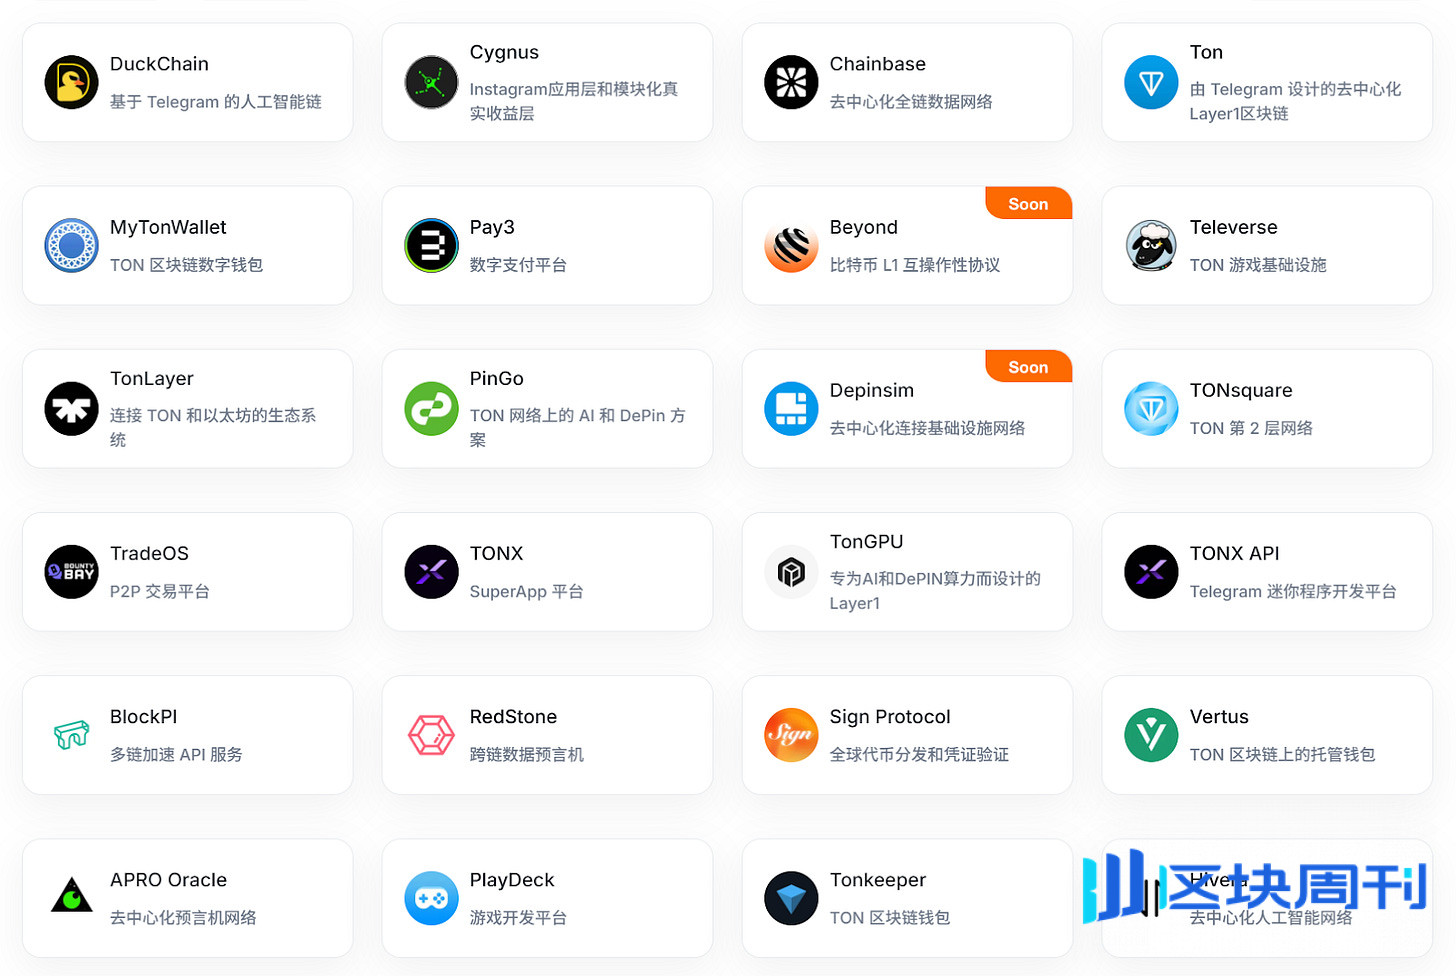The width and height of the screenshot is (1456, 976).
Task: Open the TradeOS Bounty Bay icon
Action: 71,572
